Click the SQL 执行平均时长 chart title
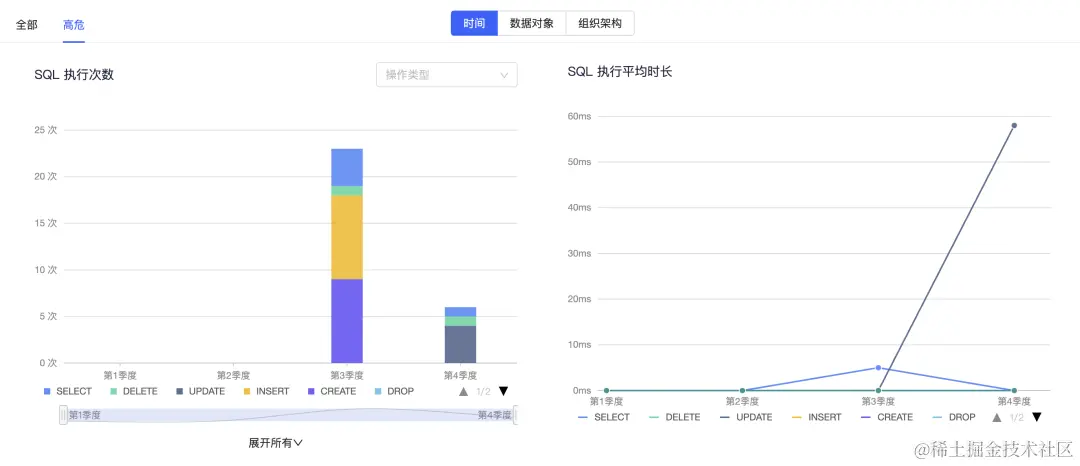The height and width of the screenshot is (466, 1080). coord(620,71)
